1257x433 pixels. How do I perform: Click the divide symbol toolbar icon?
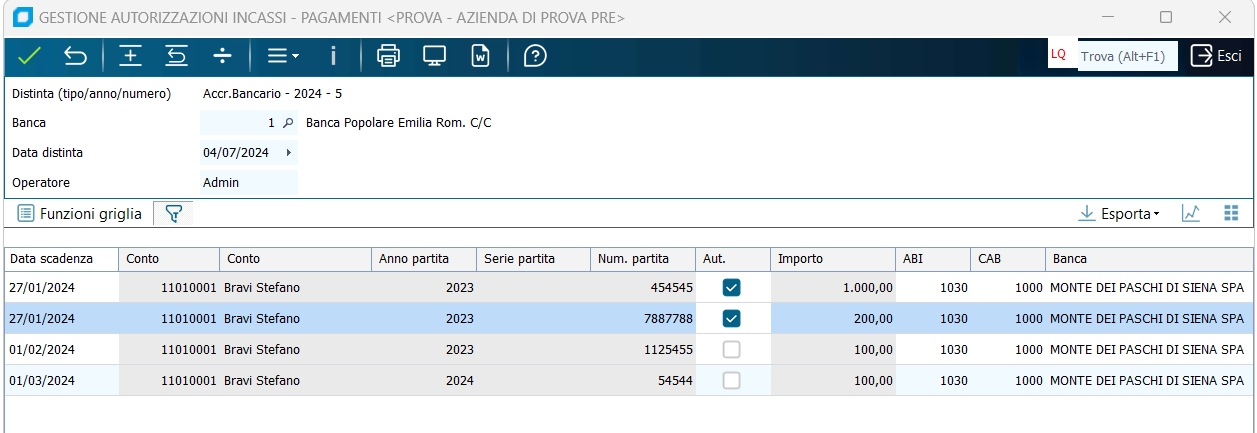coord(223,56)
